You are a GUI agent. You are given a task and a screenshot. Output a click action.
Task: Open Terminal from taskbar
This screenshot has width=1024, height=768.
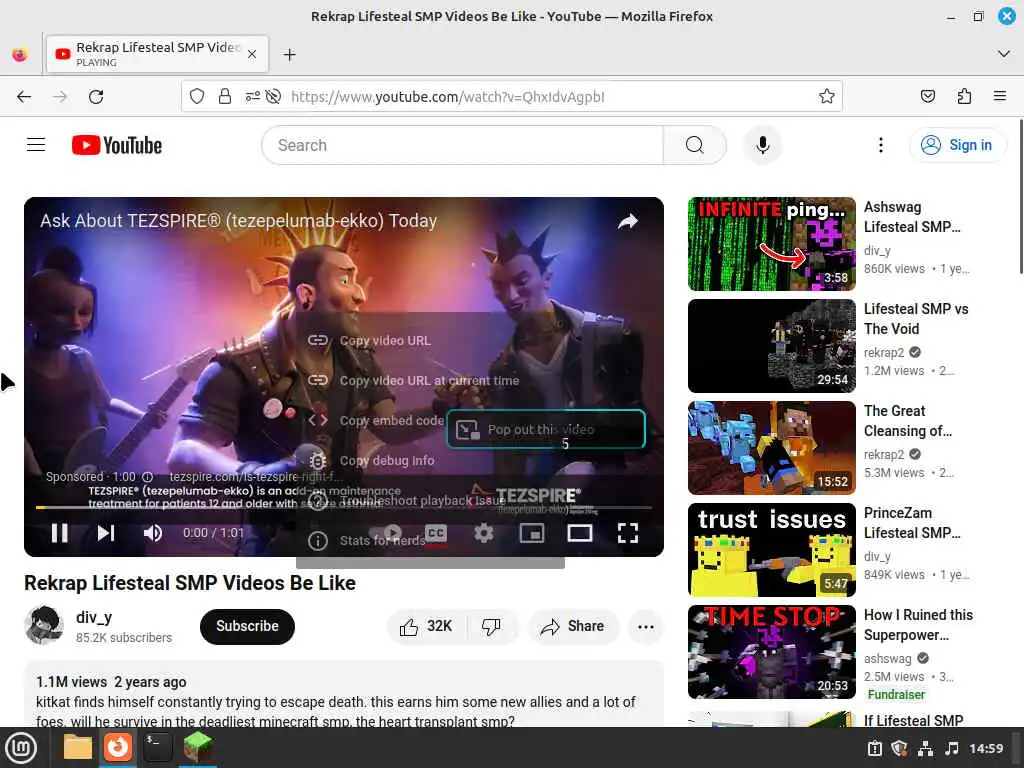pos(157,747)
